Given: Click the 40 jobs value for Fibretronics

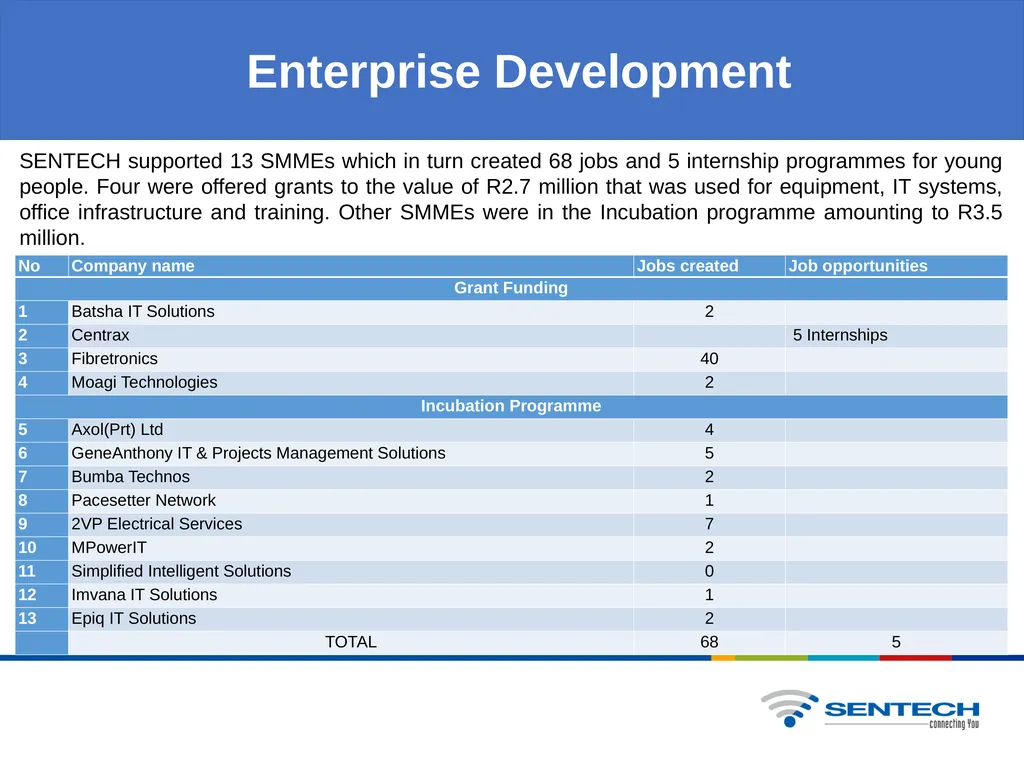Looking at the screenshot, I should [x=709, y=359].
